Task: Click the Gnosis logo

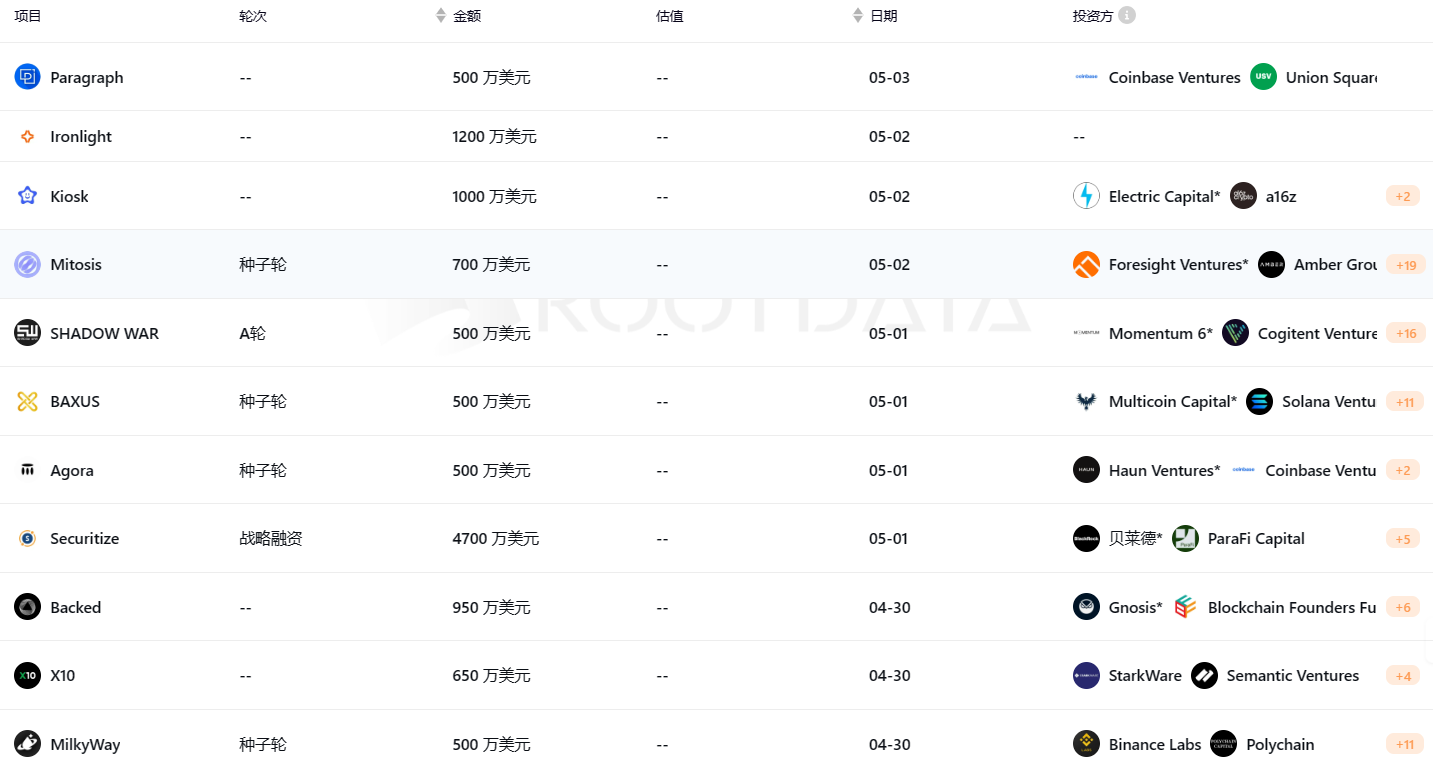Action: click(1086, 607)
